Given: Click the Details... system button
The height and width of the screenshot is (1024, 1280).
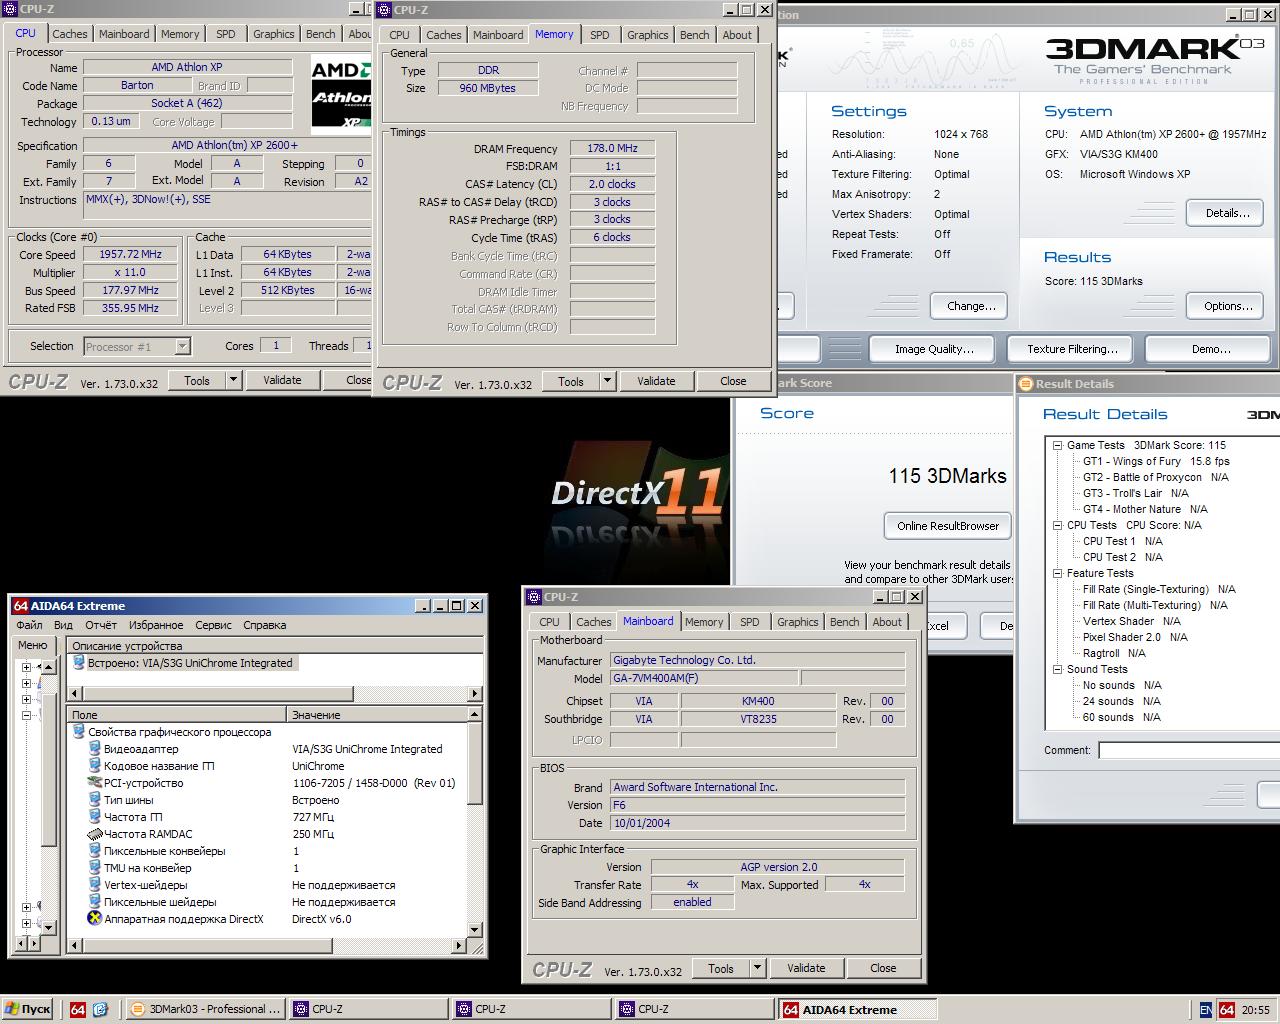Looking at the screenshot, I should 1226,213.
